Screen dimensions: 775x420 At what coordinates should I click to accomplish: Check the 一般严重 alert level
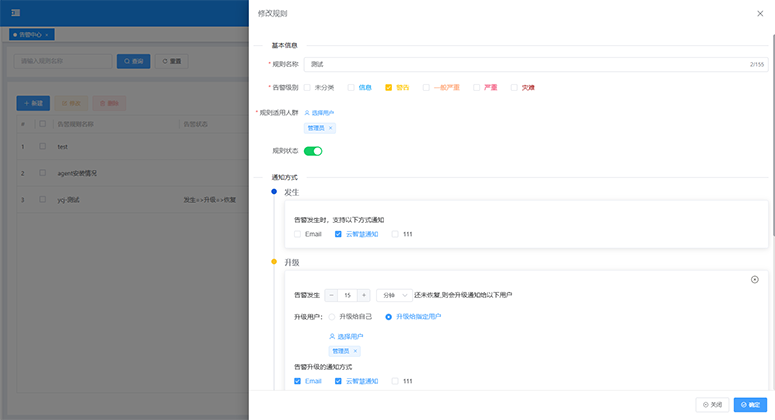click(x=426, y=87)
